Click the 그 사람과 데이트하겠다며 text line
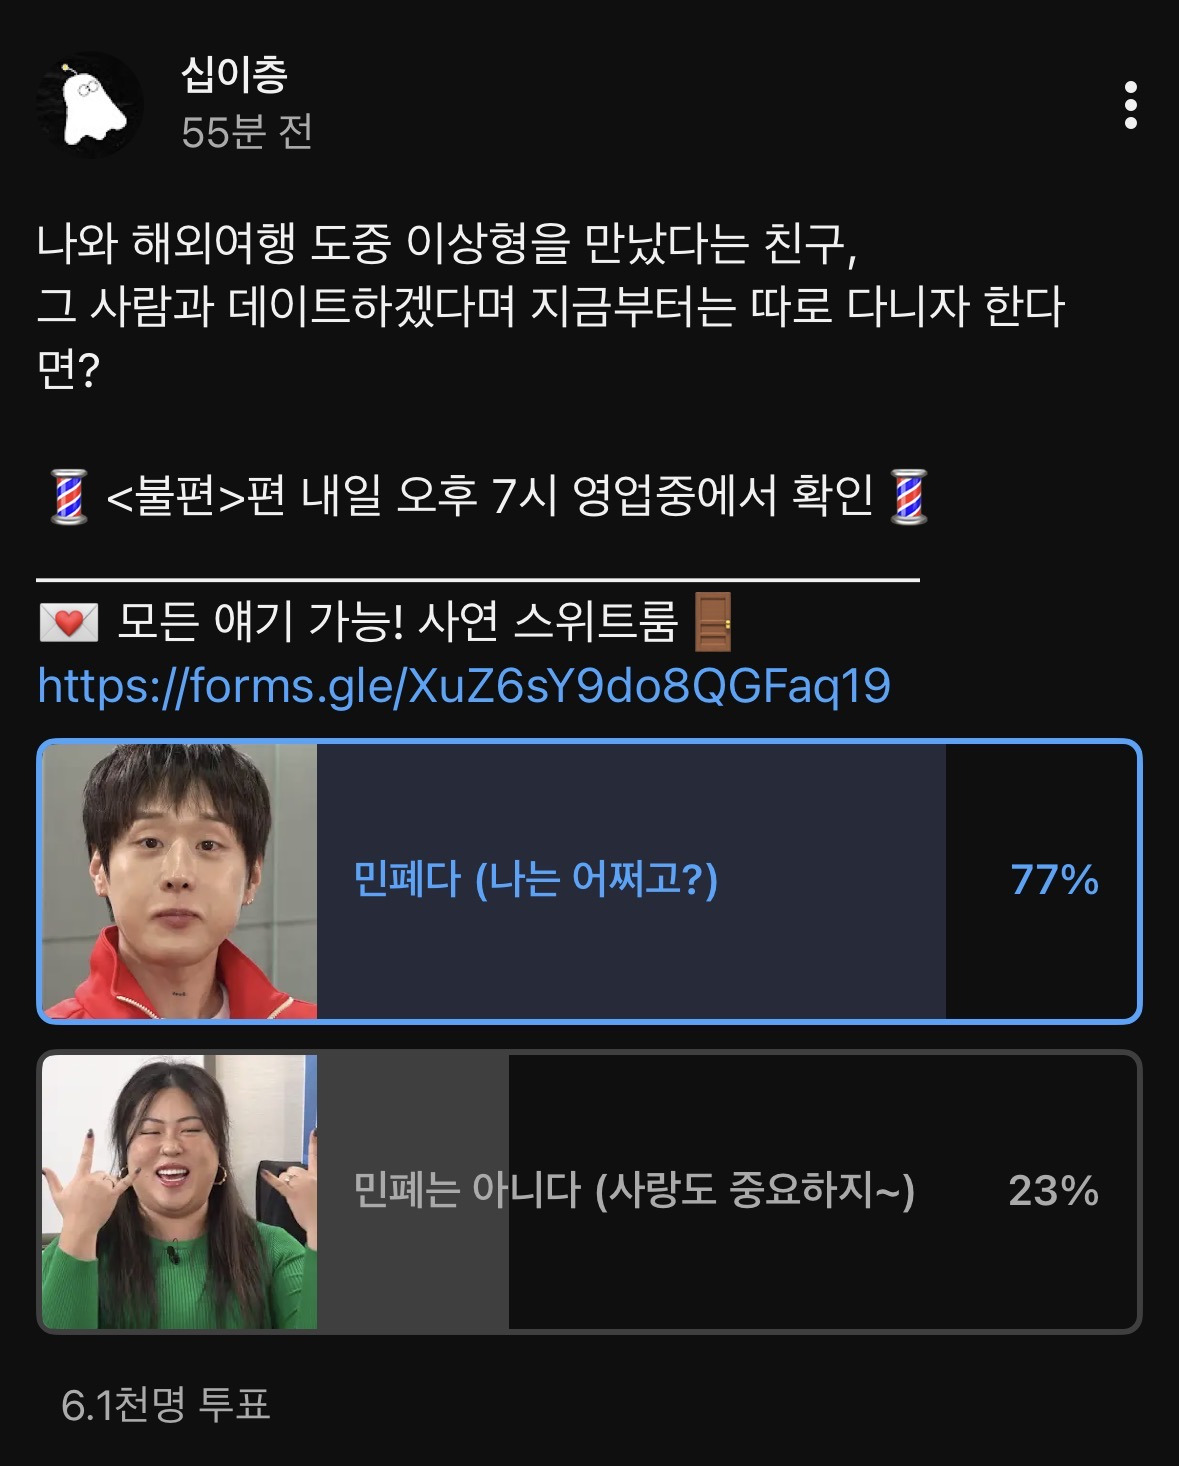The width and height of the screenshot is (1179, 1466). [550, 307]
